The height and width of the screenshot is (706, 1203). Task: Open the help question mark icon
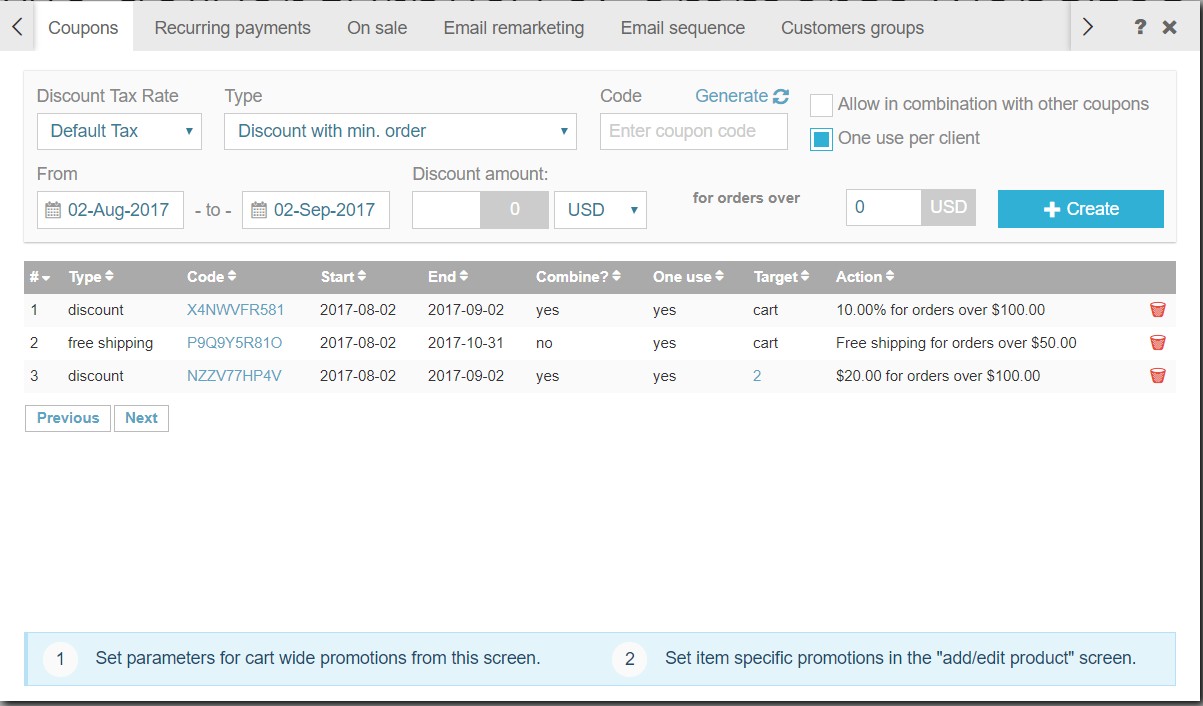point(1140,27)
